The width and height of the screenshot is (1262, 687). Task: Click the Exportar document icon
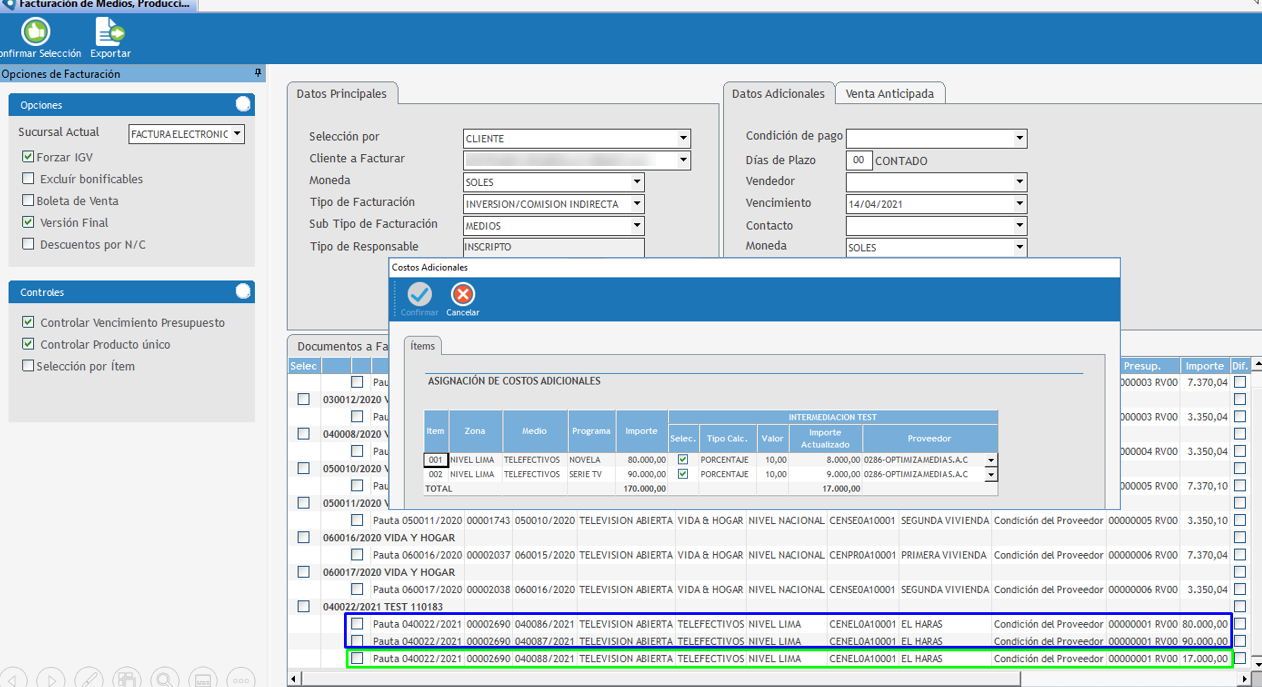pyautogui.click(x=110, y=33)
